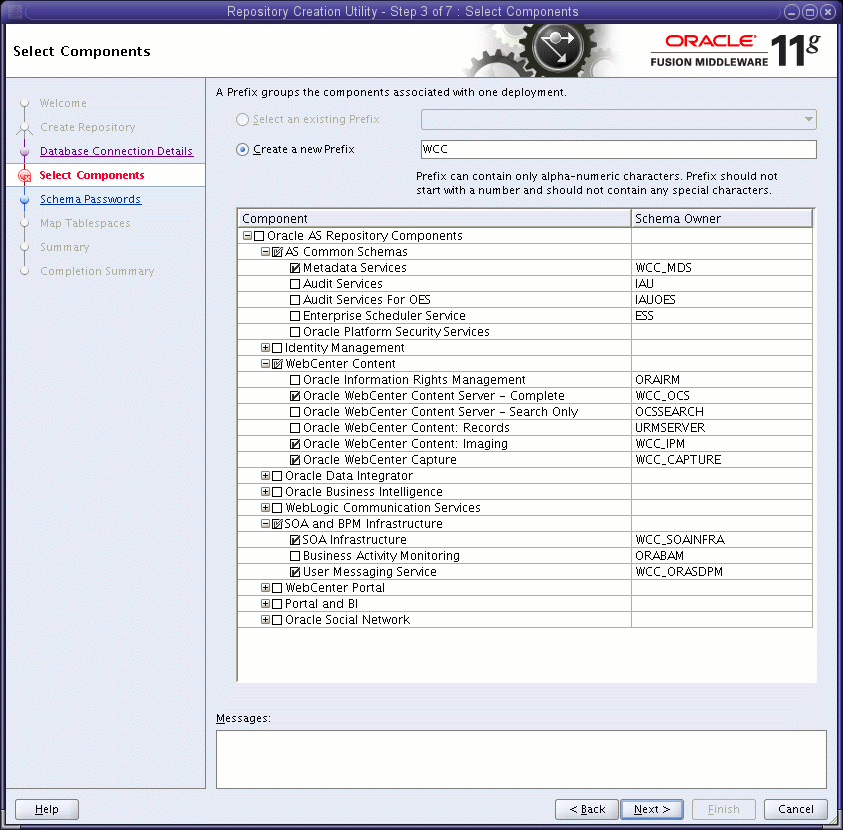
Task: Check the Portal and BI checkbox
Action: click(x=277, y=604)
